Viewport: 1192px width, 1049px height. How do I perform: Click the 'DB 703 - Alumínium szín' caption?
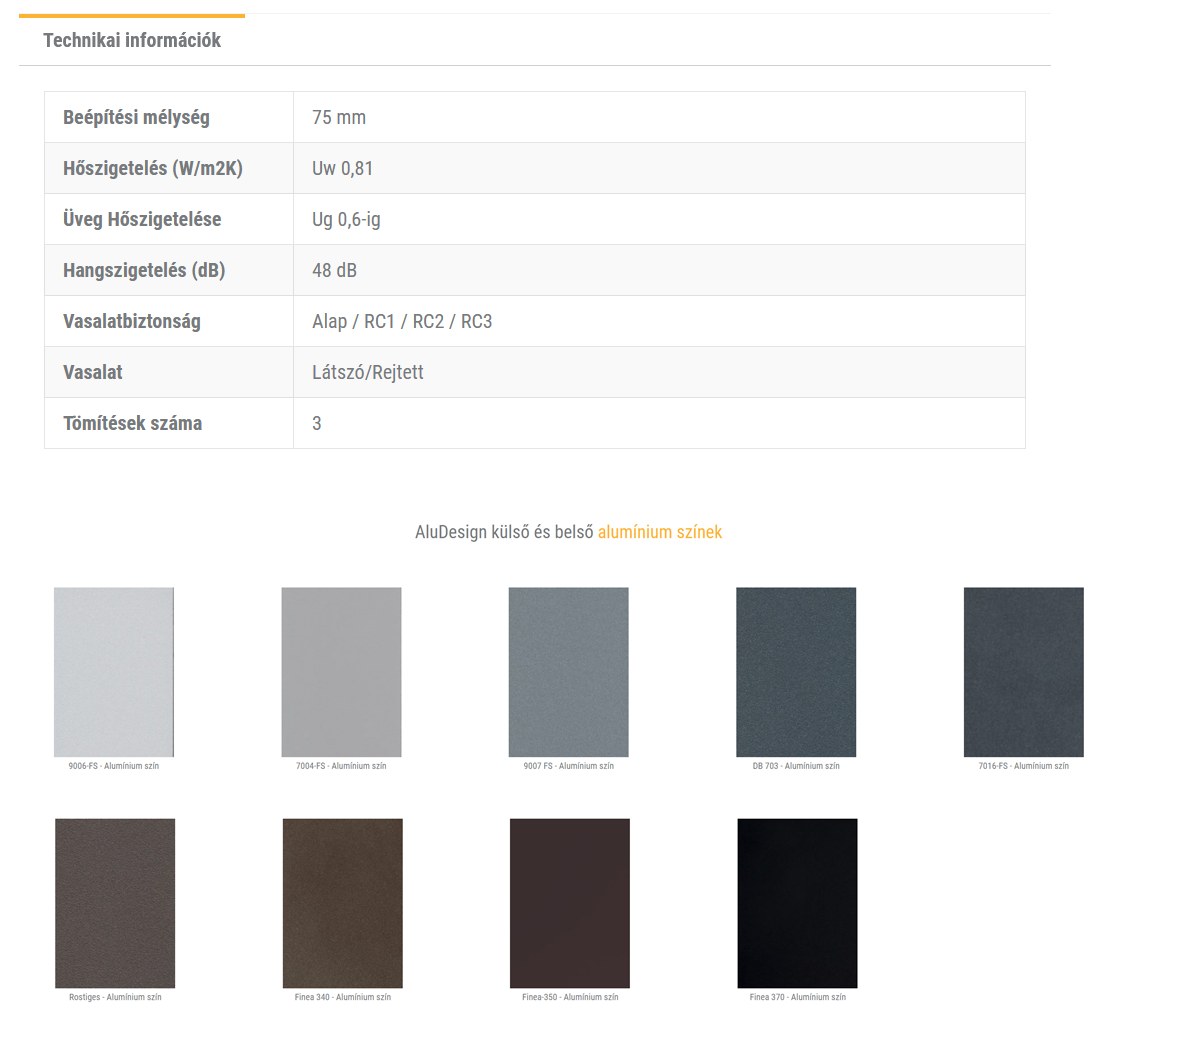tap(796, 766)
